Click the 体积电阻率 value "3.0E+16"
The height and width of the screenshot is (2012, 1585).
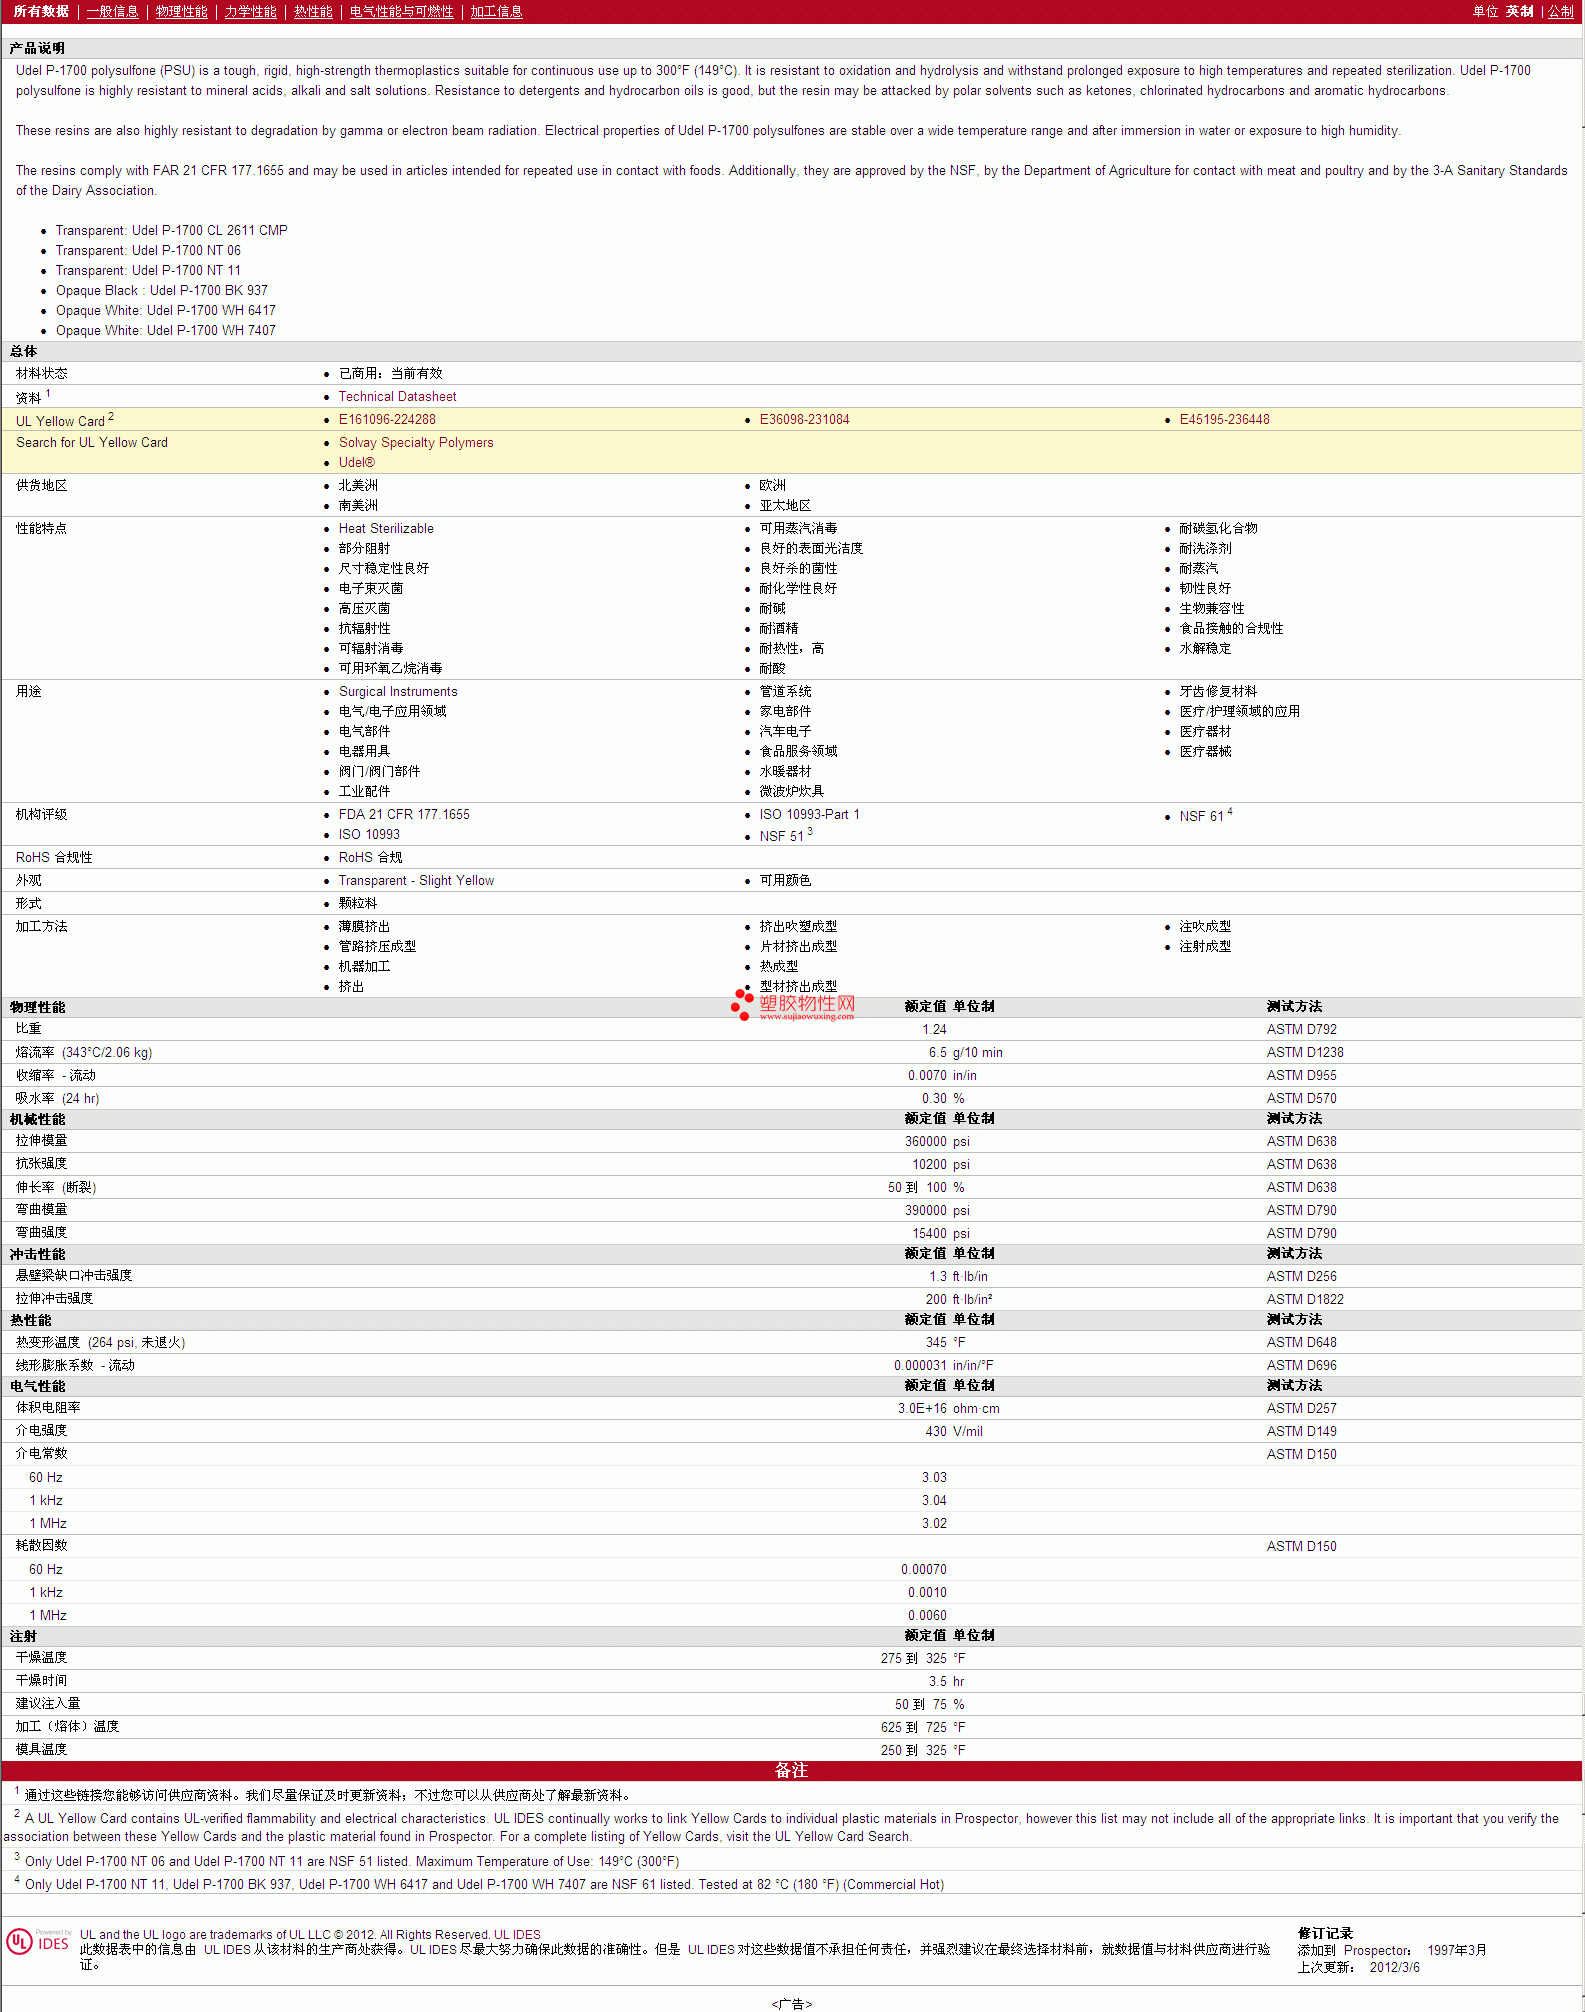[922, 1409]
